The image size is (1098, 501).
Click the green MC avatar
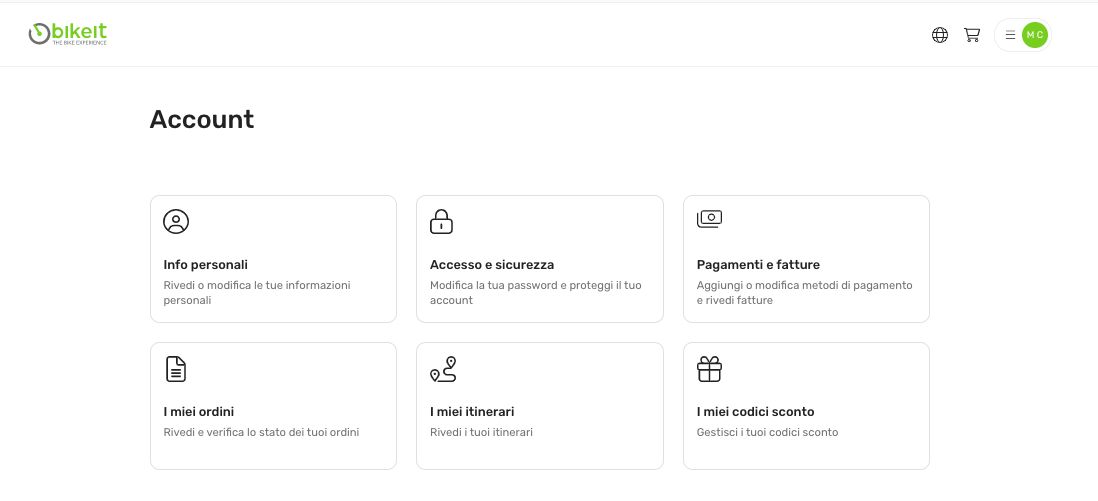1035,35
